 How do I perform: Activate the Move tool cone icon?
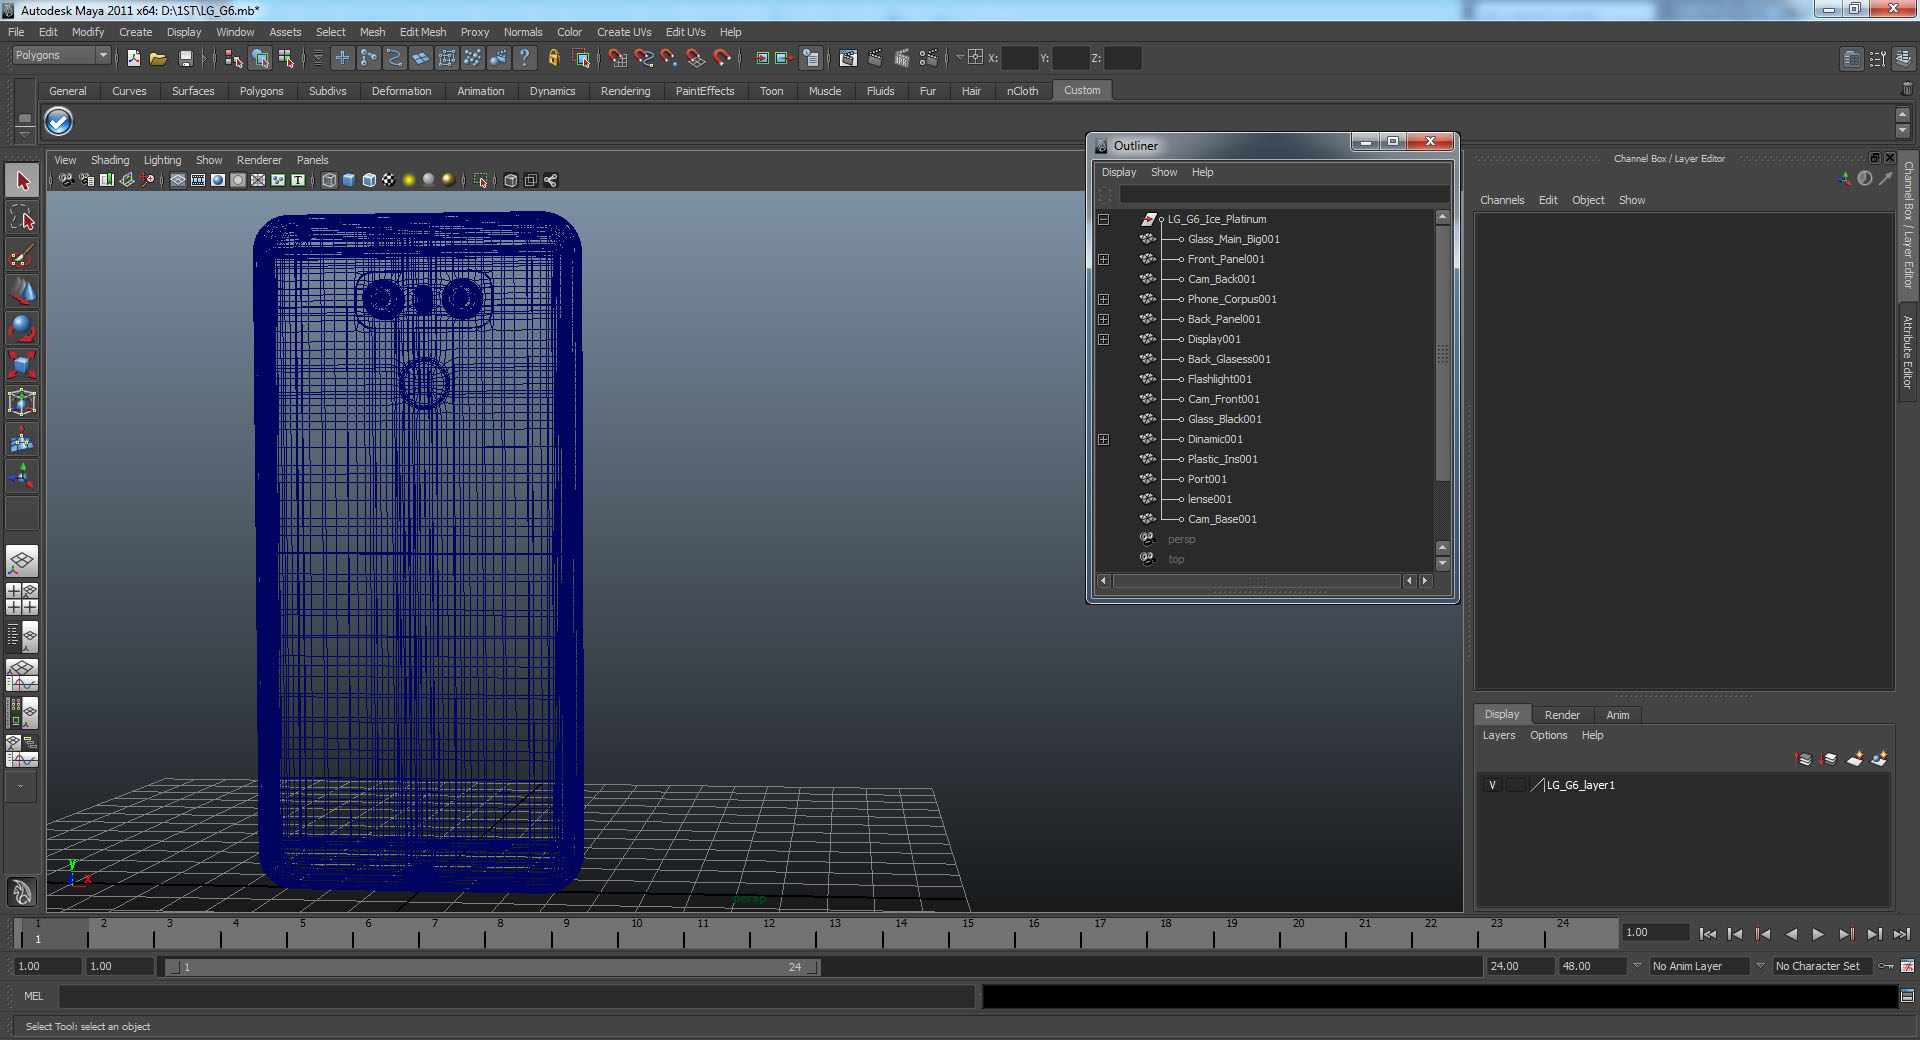tap(22, 291)
